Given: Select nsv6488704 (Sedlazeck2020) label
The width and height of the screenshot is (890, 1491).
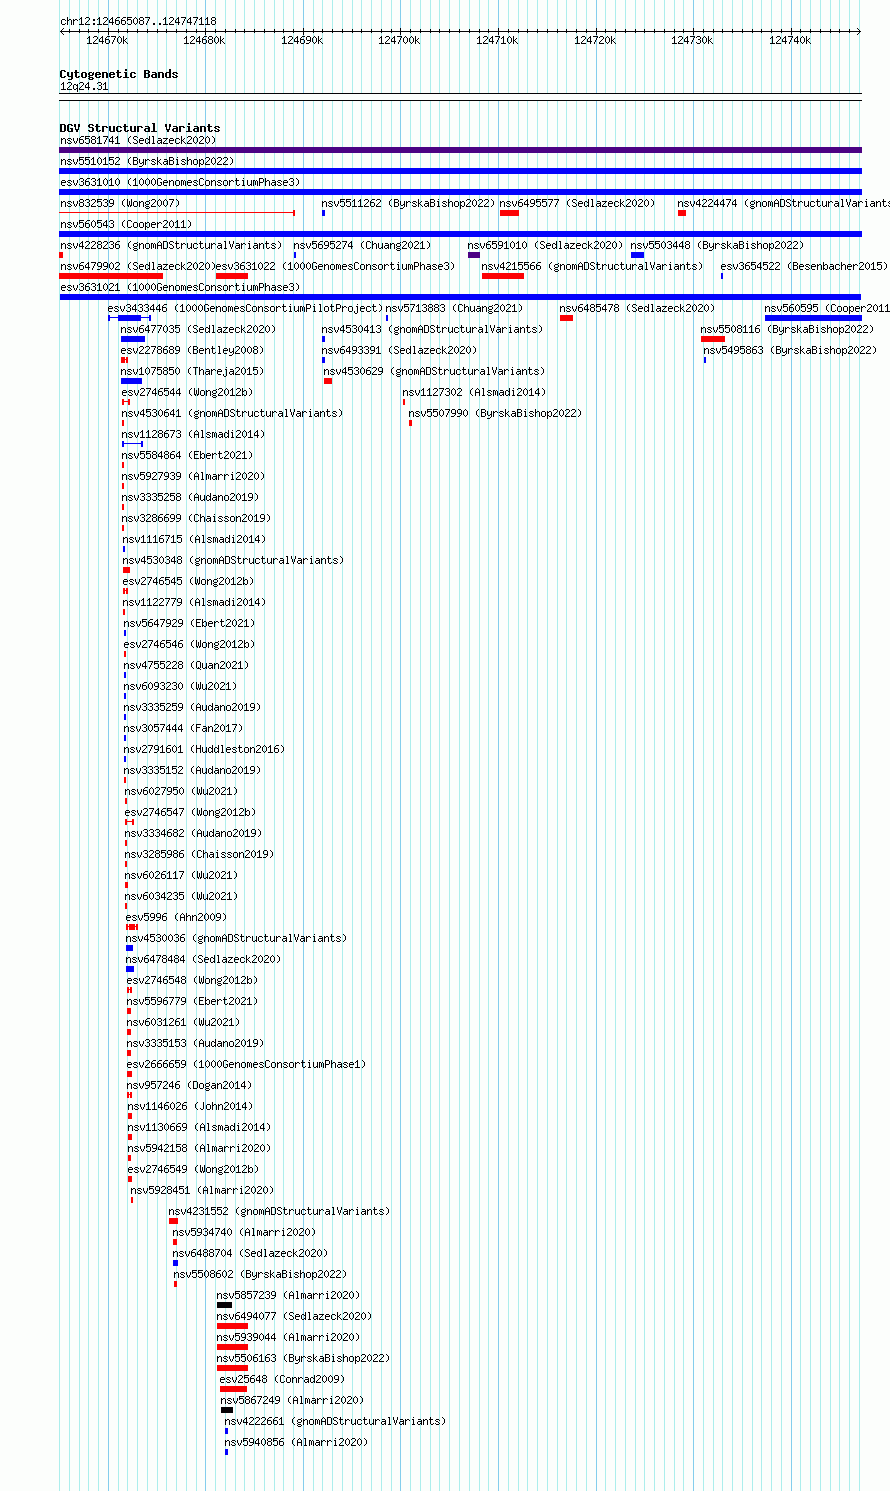Looking at the screenshot, I should click(250, 1253).
